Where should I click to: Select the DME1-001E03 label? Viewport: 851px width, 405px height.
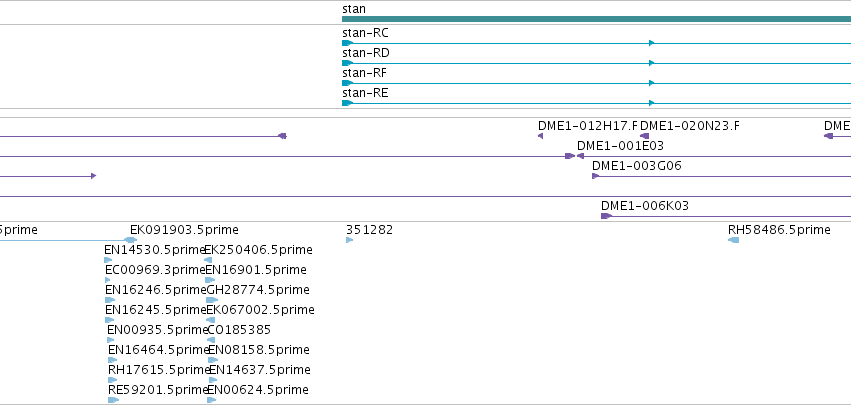(x=620, y=146)
